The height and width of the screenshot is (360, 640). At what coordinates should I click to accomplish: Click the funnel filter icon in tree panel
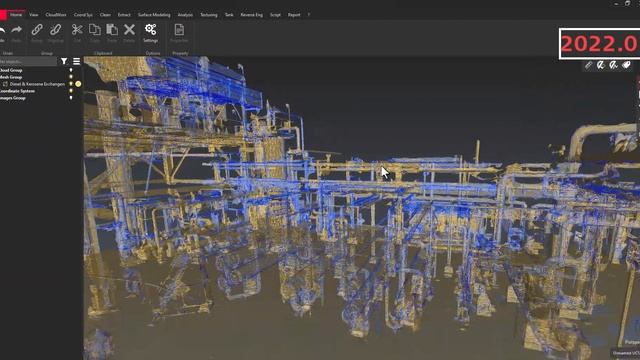tap(64, 61)
